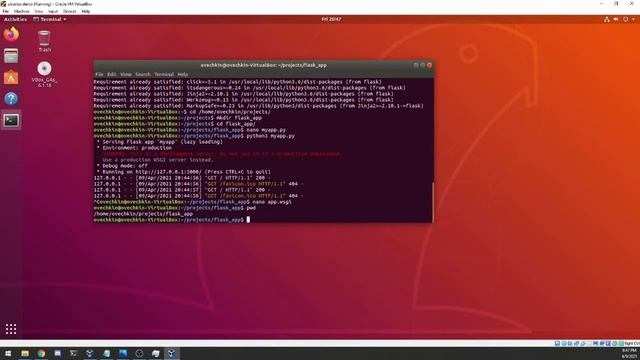Open Firefox from the Ubuntu dock
The height and width of the screenshot is (360, 640).
pyautogui.click(x=11, y=34)
